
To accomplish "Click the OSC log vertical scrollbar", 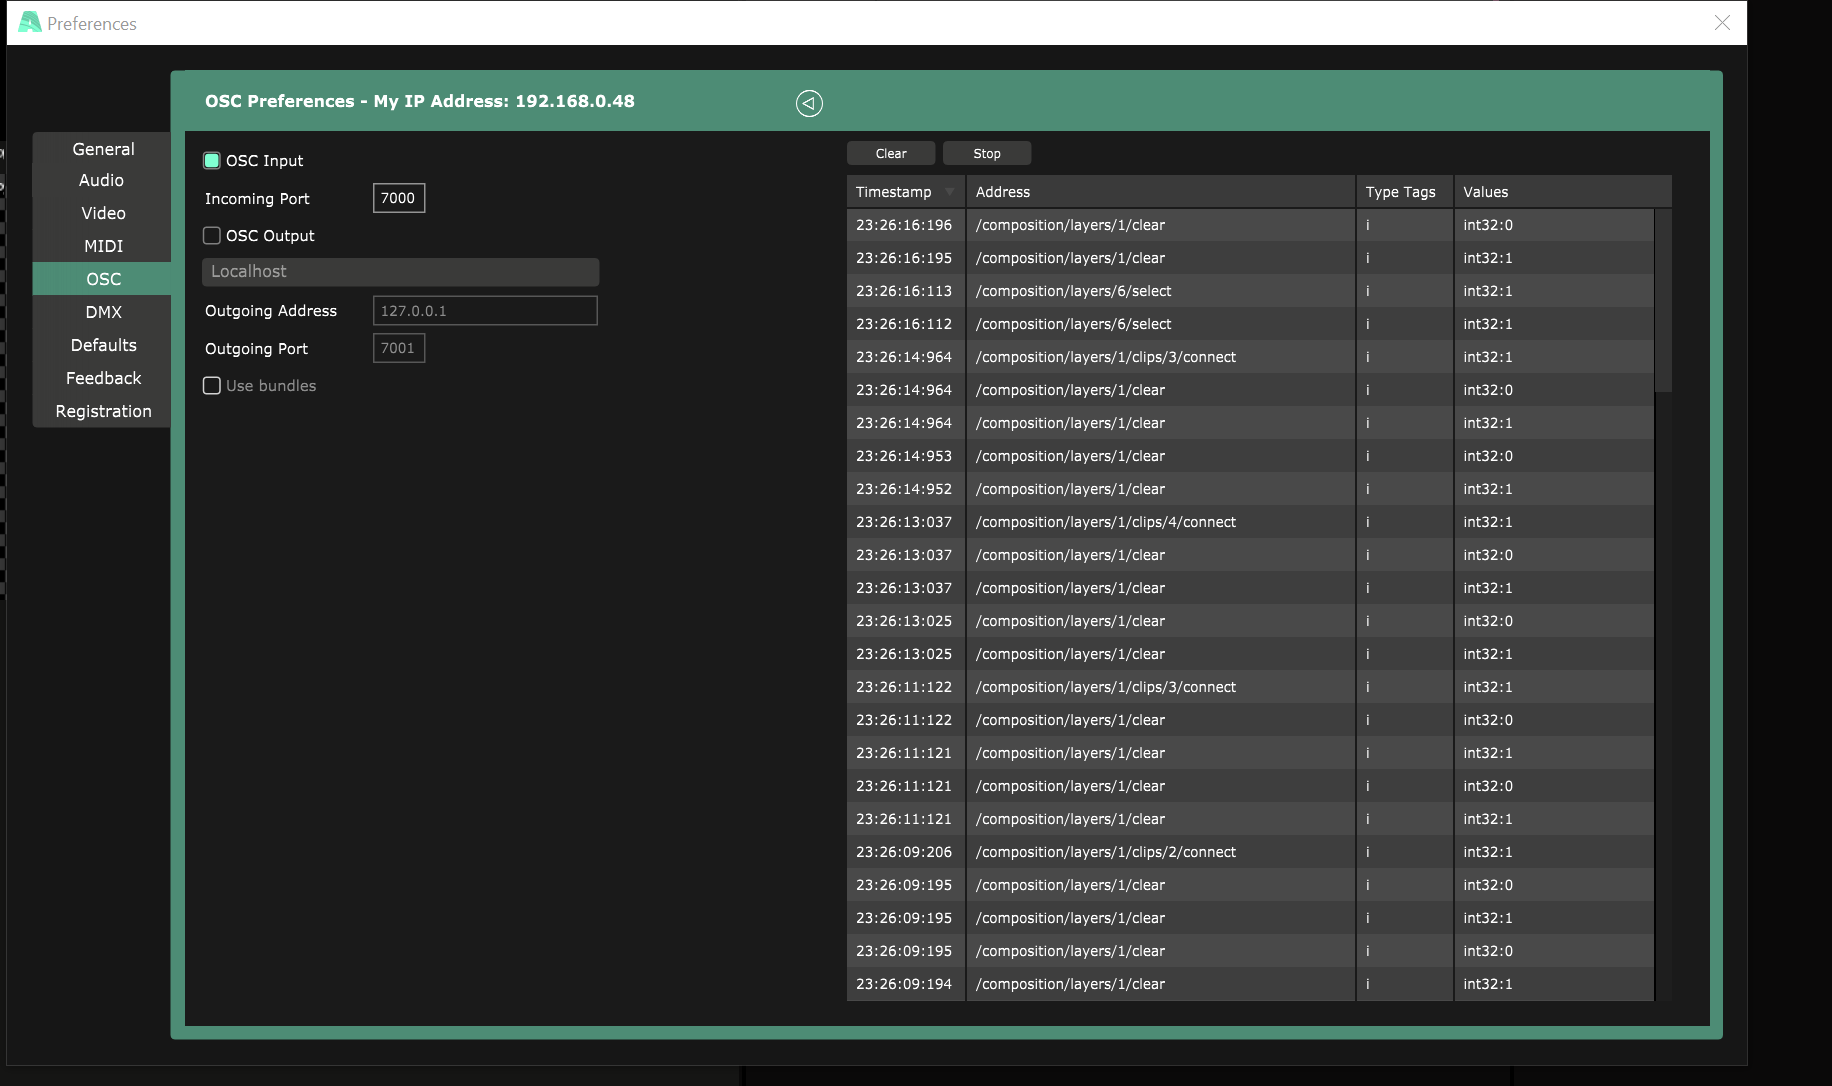I will 1663,300.
